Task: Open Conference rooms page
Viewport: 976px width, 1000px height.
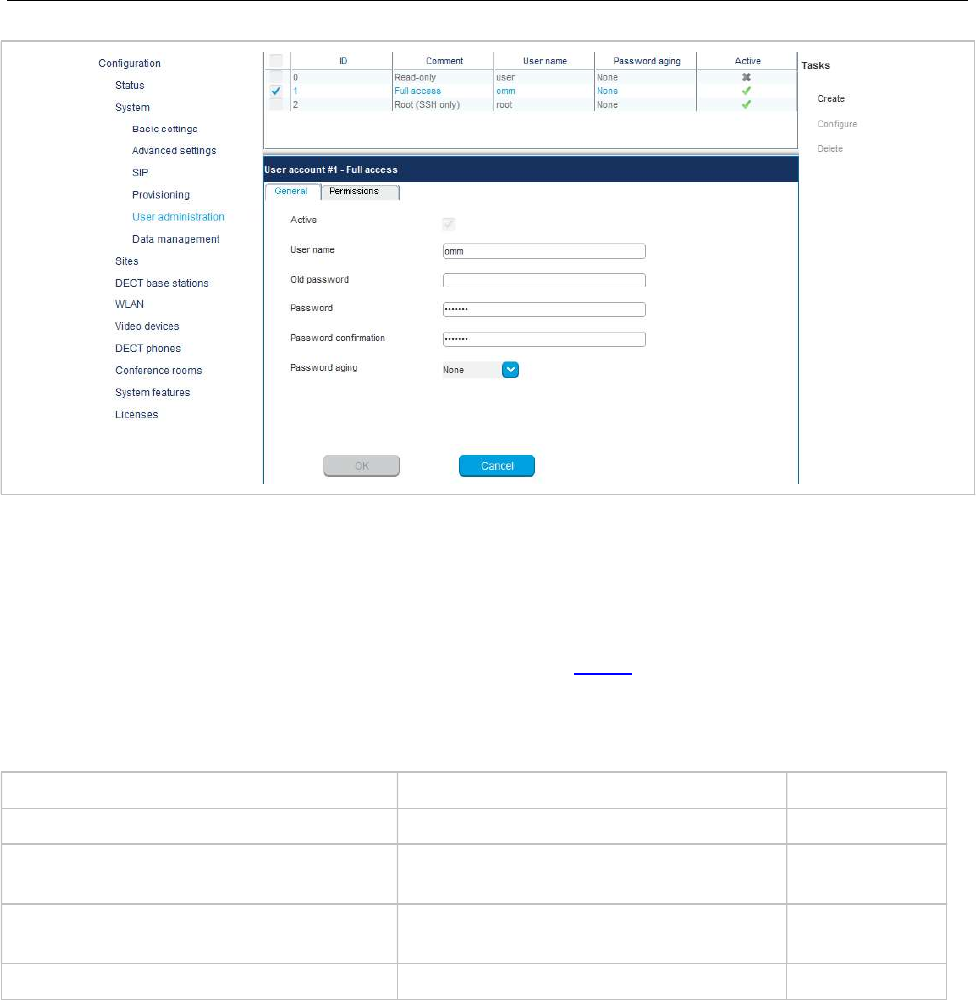Action: tap(158, 371)
